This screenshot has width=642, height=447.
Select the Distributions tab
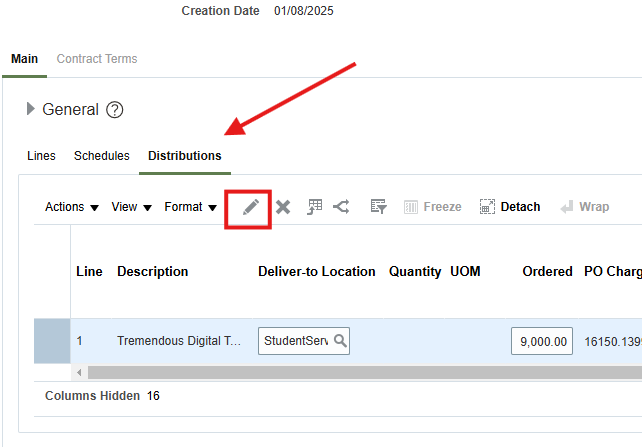coord(184,156)
